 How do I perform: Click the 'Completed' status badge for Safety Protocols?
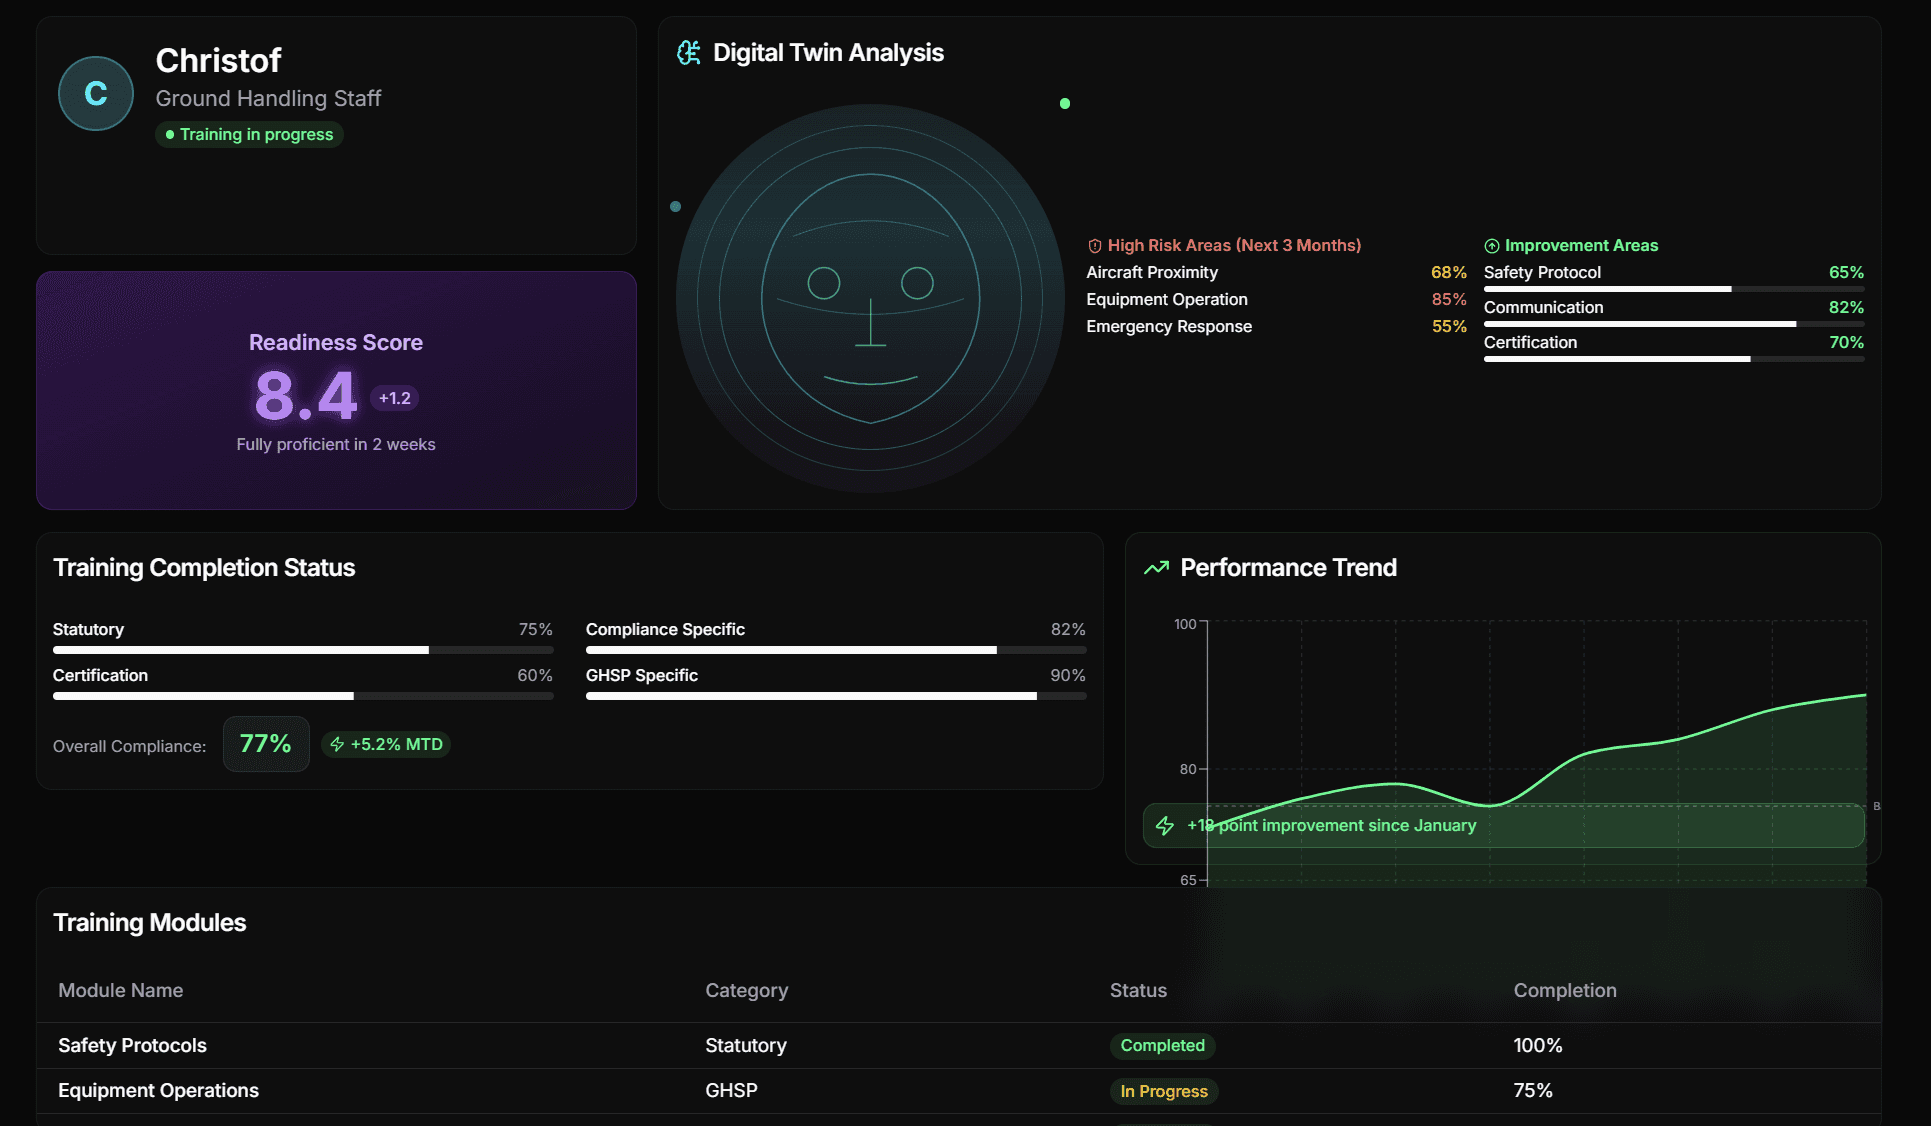point(1162,1045)
